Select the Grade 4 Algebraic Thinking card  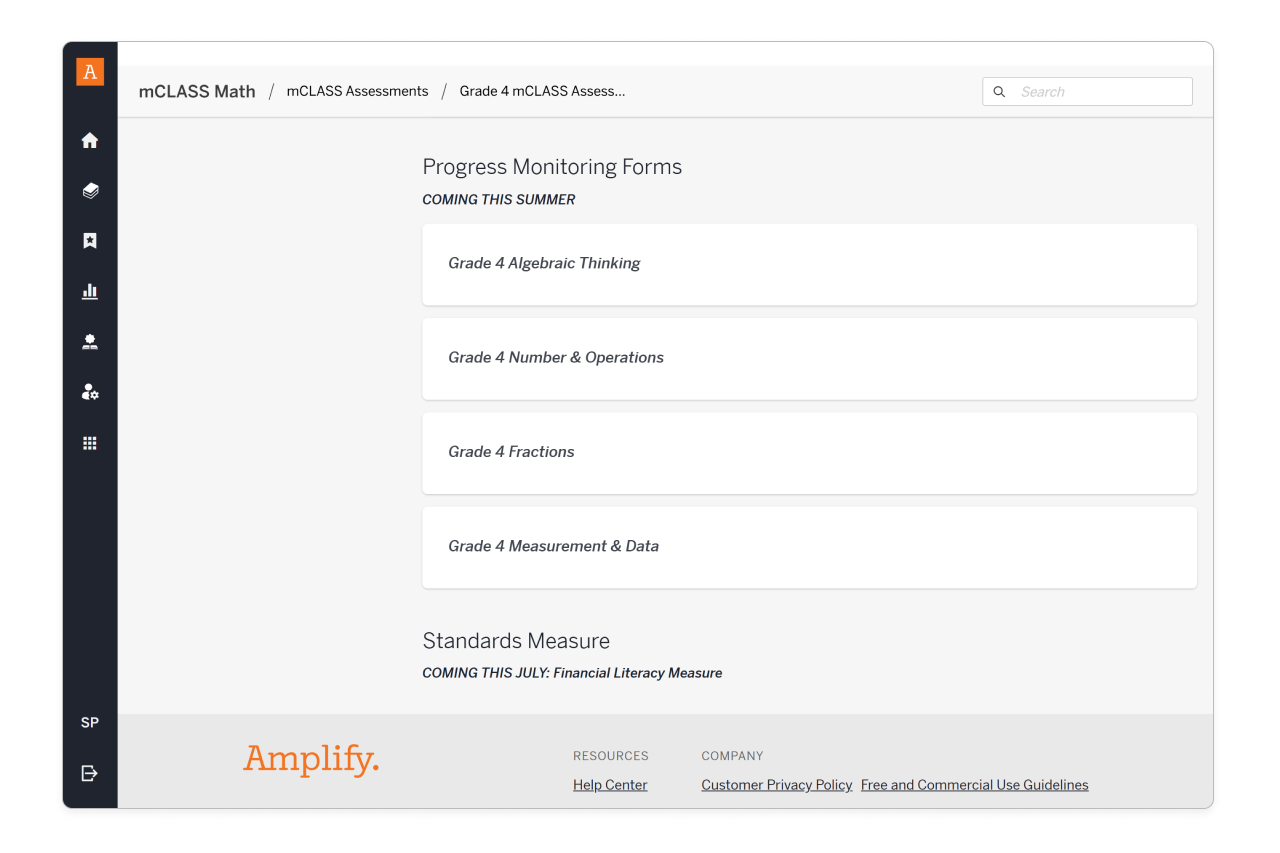coord(809,264)
